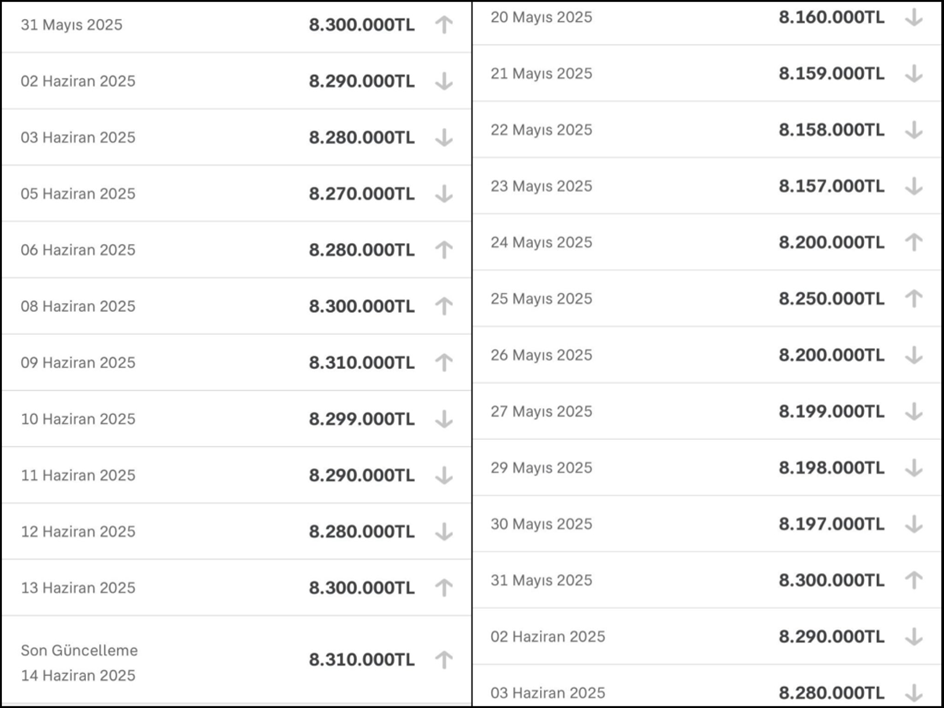Click the down arrow for 27 Mayıs 2025
The width and height of the screenshot is (944, 708).
[913, 411]
